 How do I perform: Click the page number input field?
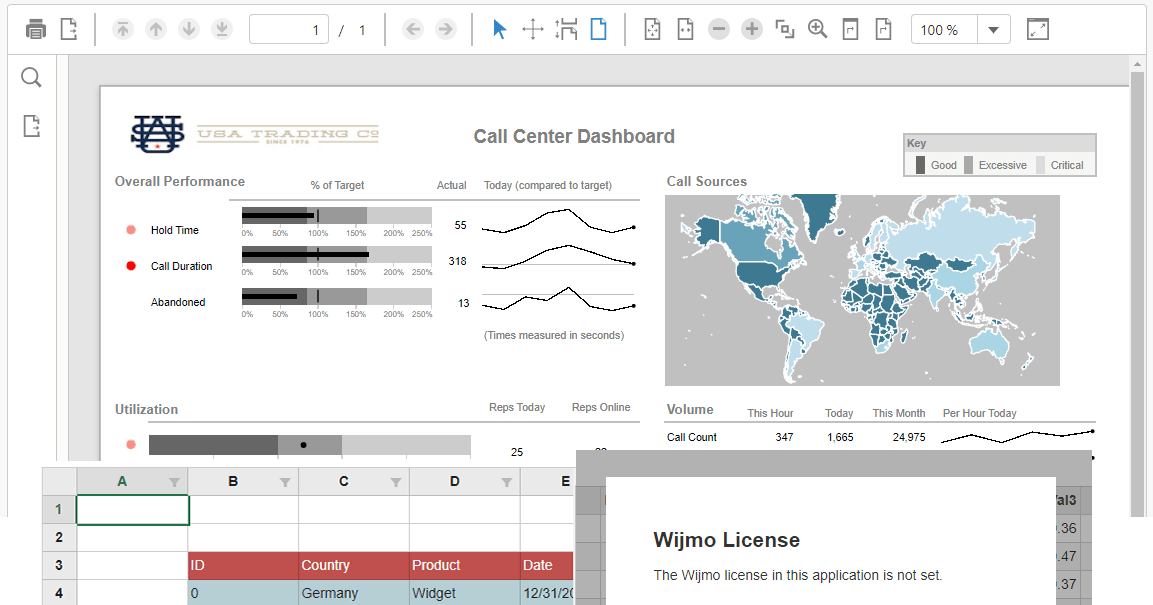point(289,30)
